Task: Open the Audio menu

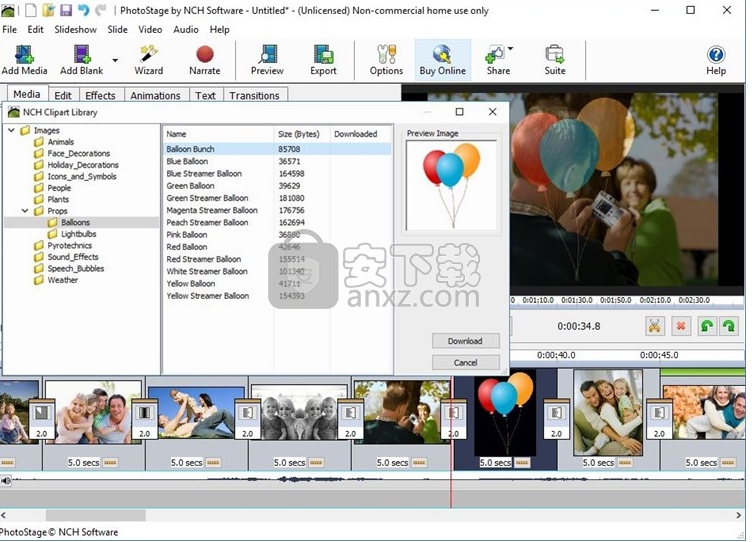Action: (x=186, y=30)
